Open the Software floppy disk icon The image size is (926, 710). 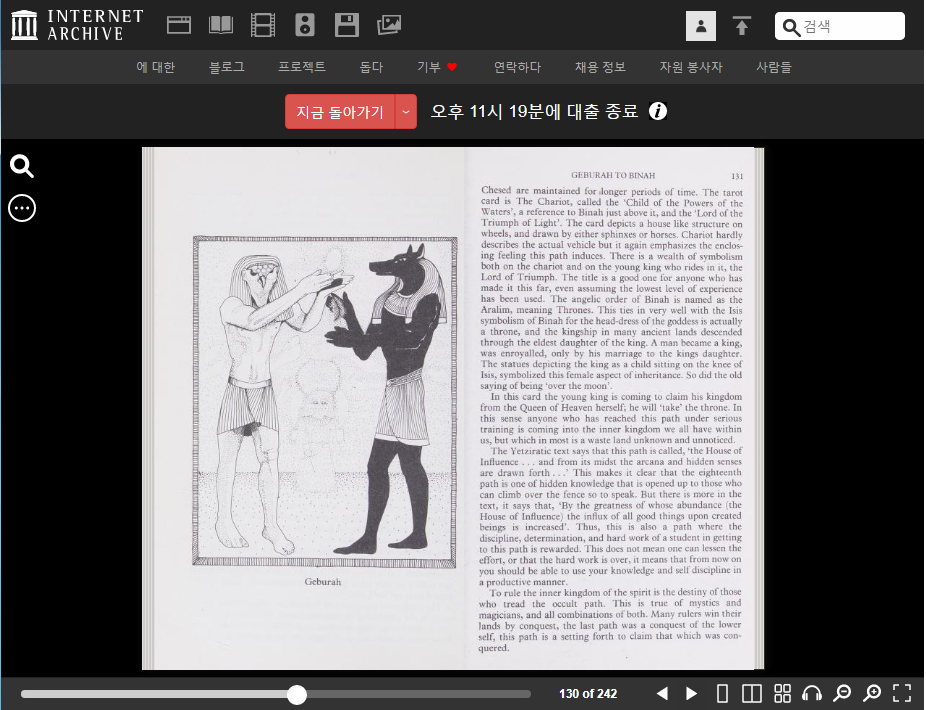(347, 25)
